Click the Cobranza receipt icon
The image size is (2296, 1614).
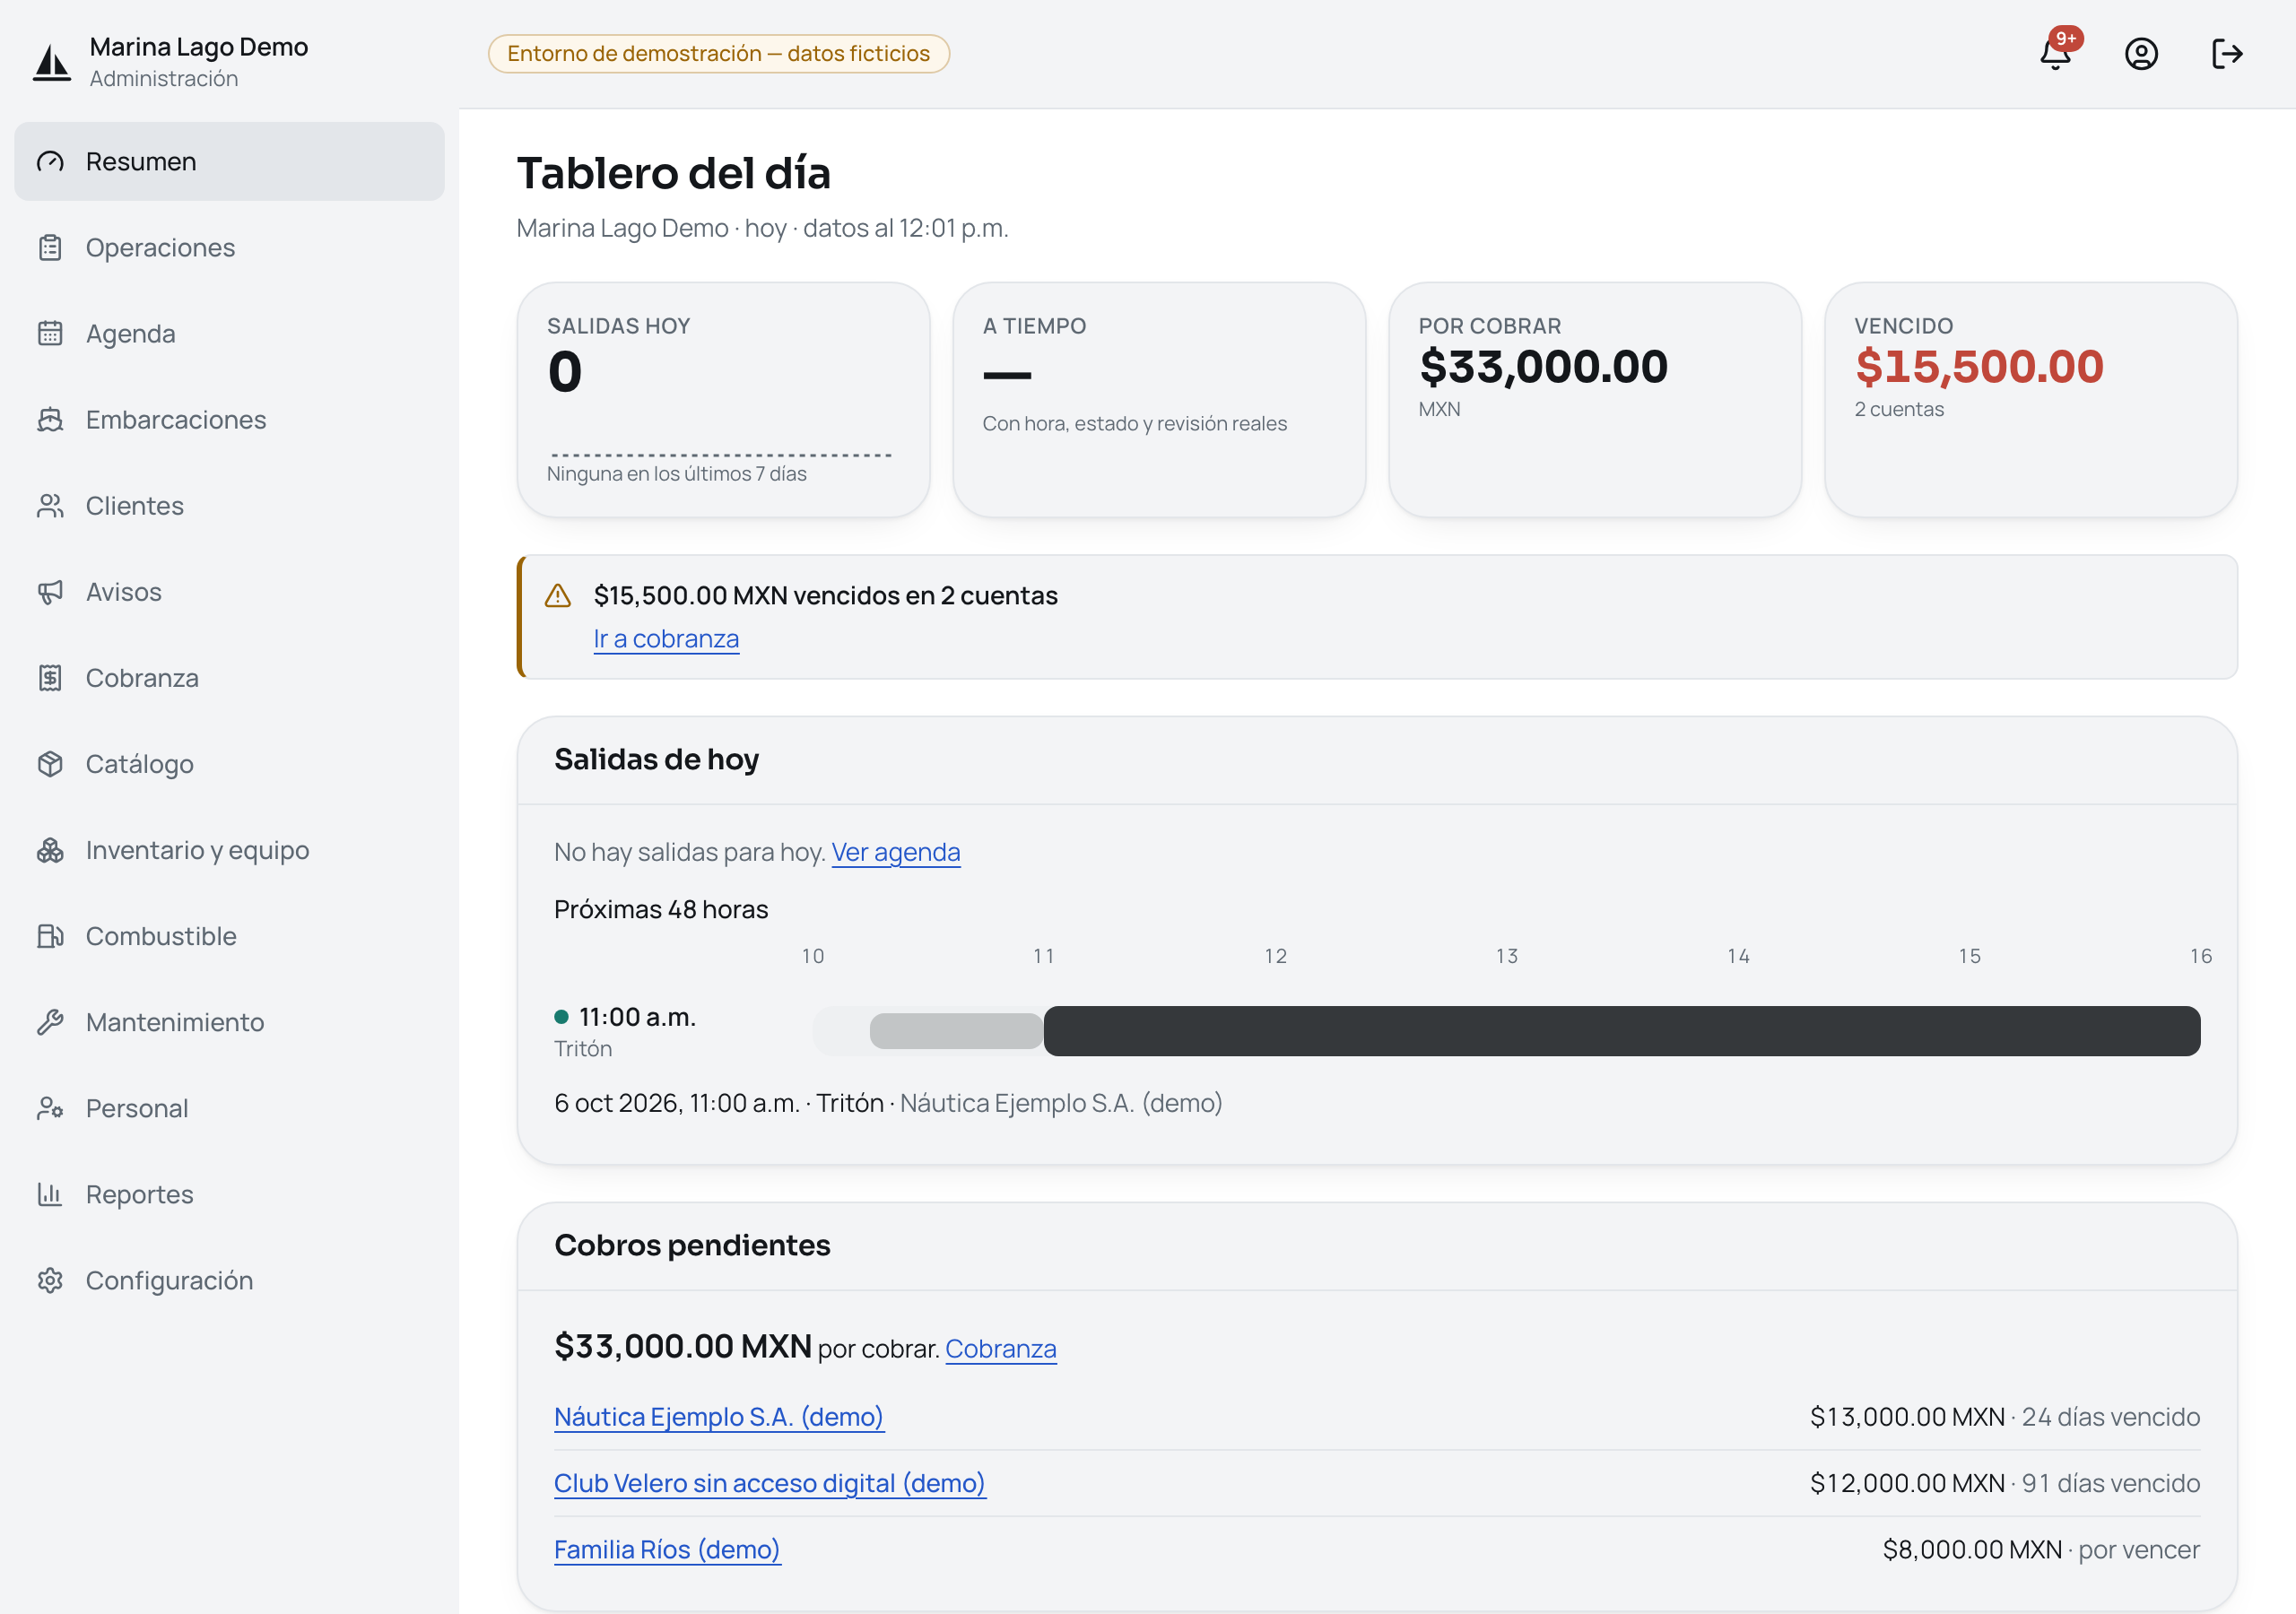click(50, 677)
